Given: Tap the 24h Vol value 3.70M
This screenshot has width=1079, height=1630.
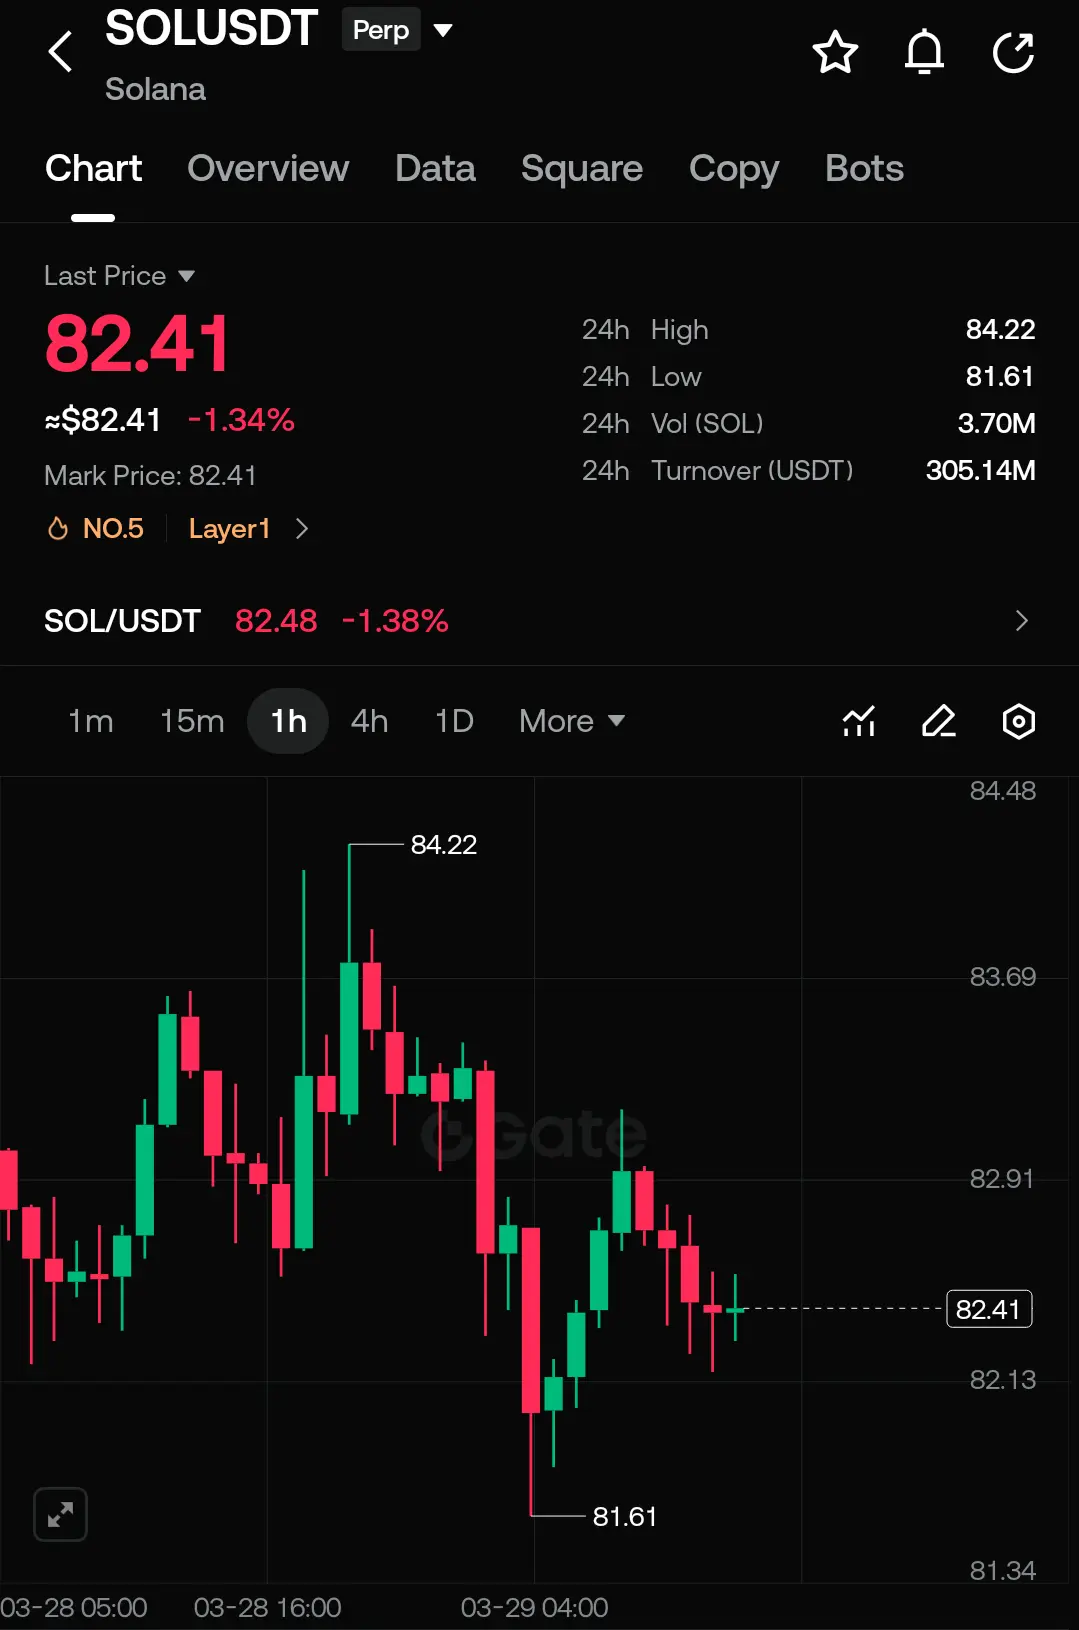Looking at the screenshot, I should coord(996,423).
